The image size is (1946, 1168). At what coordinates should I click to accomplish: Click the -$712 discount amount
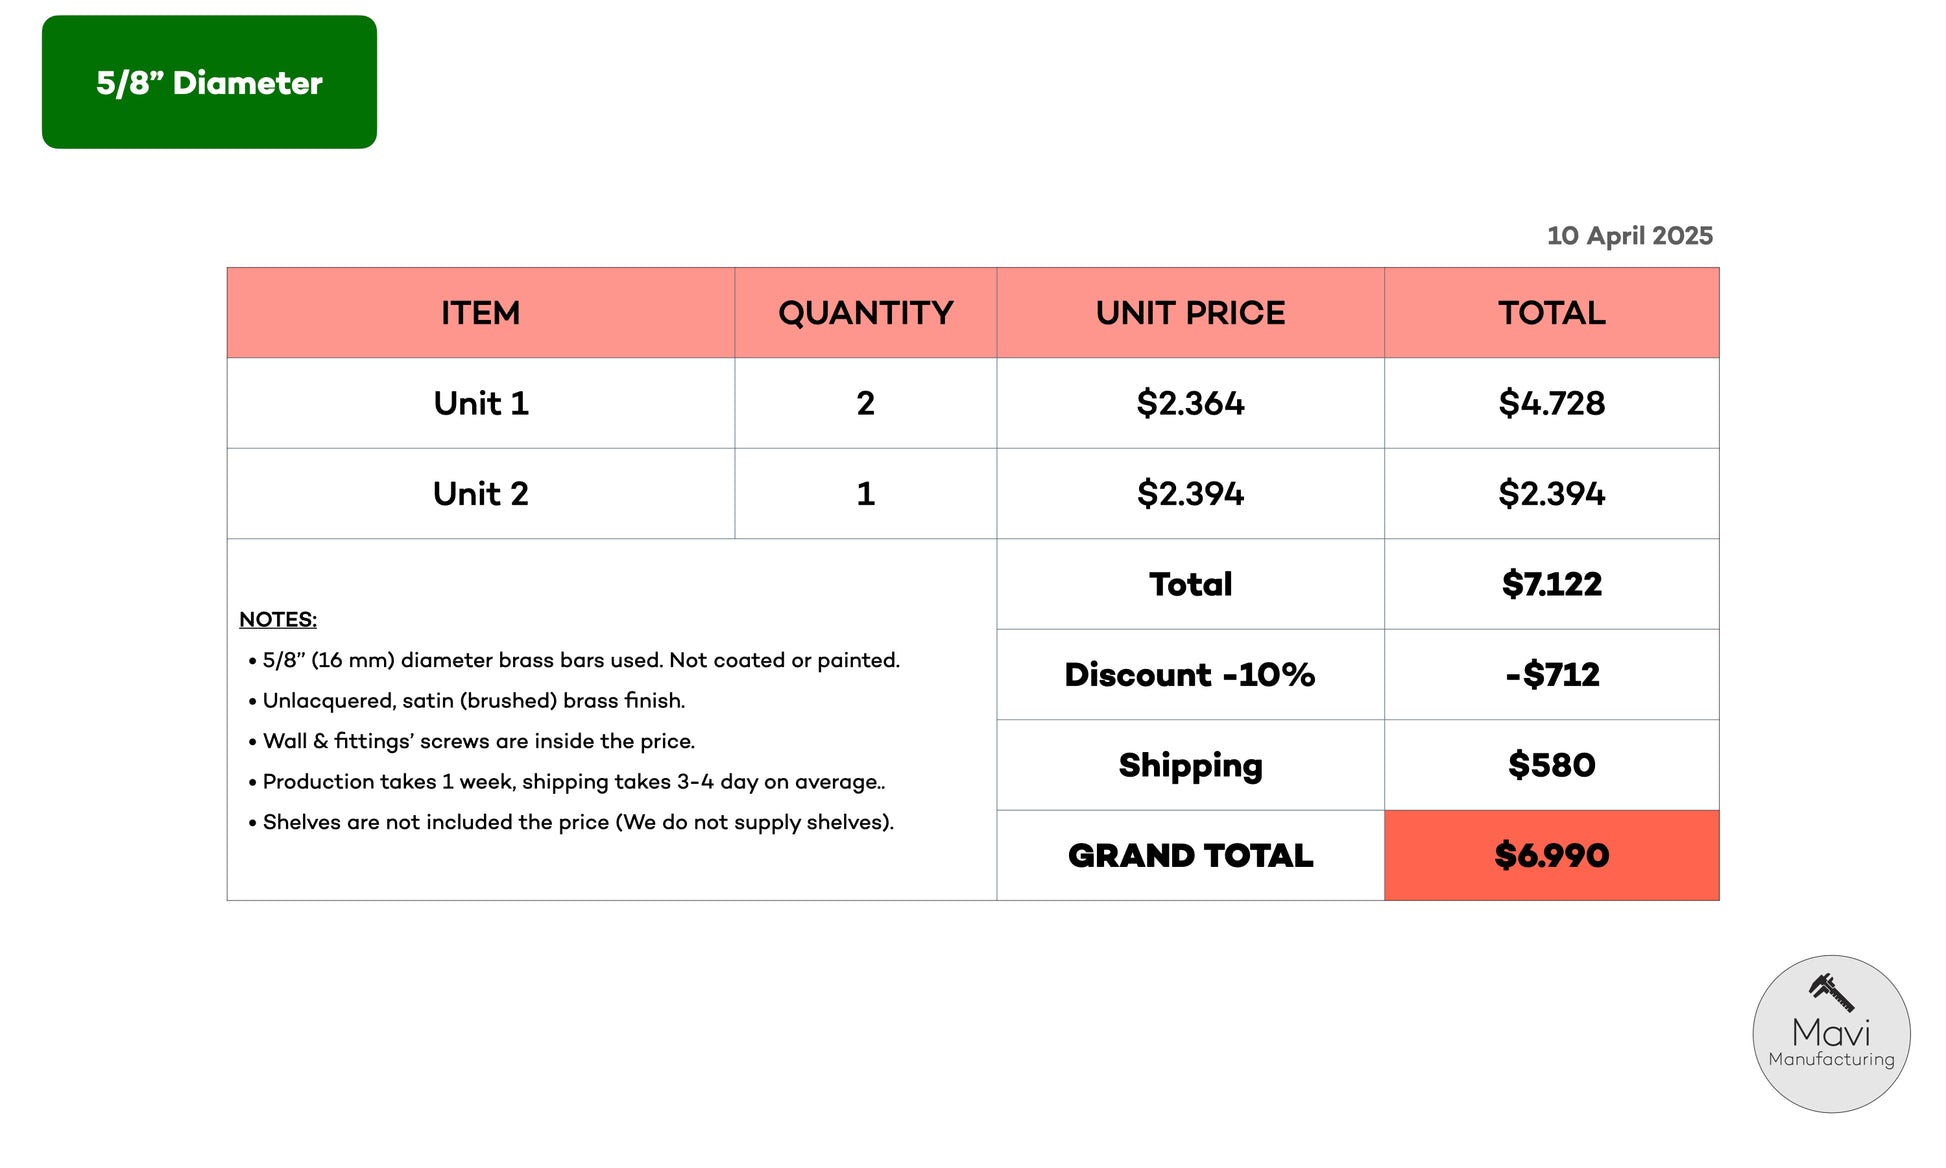(x=1552, y=675)
